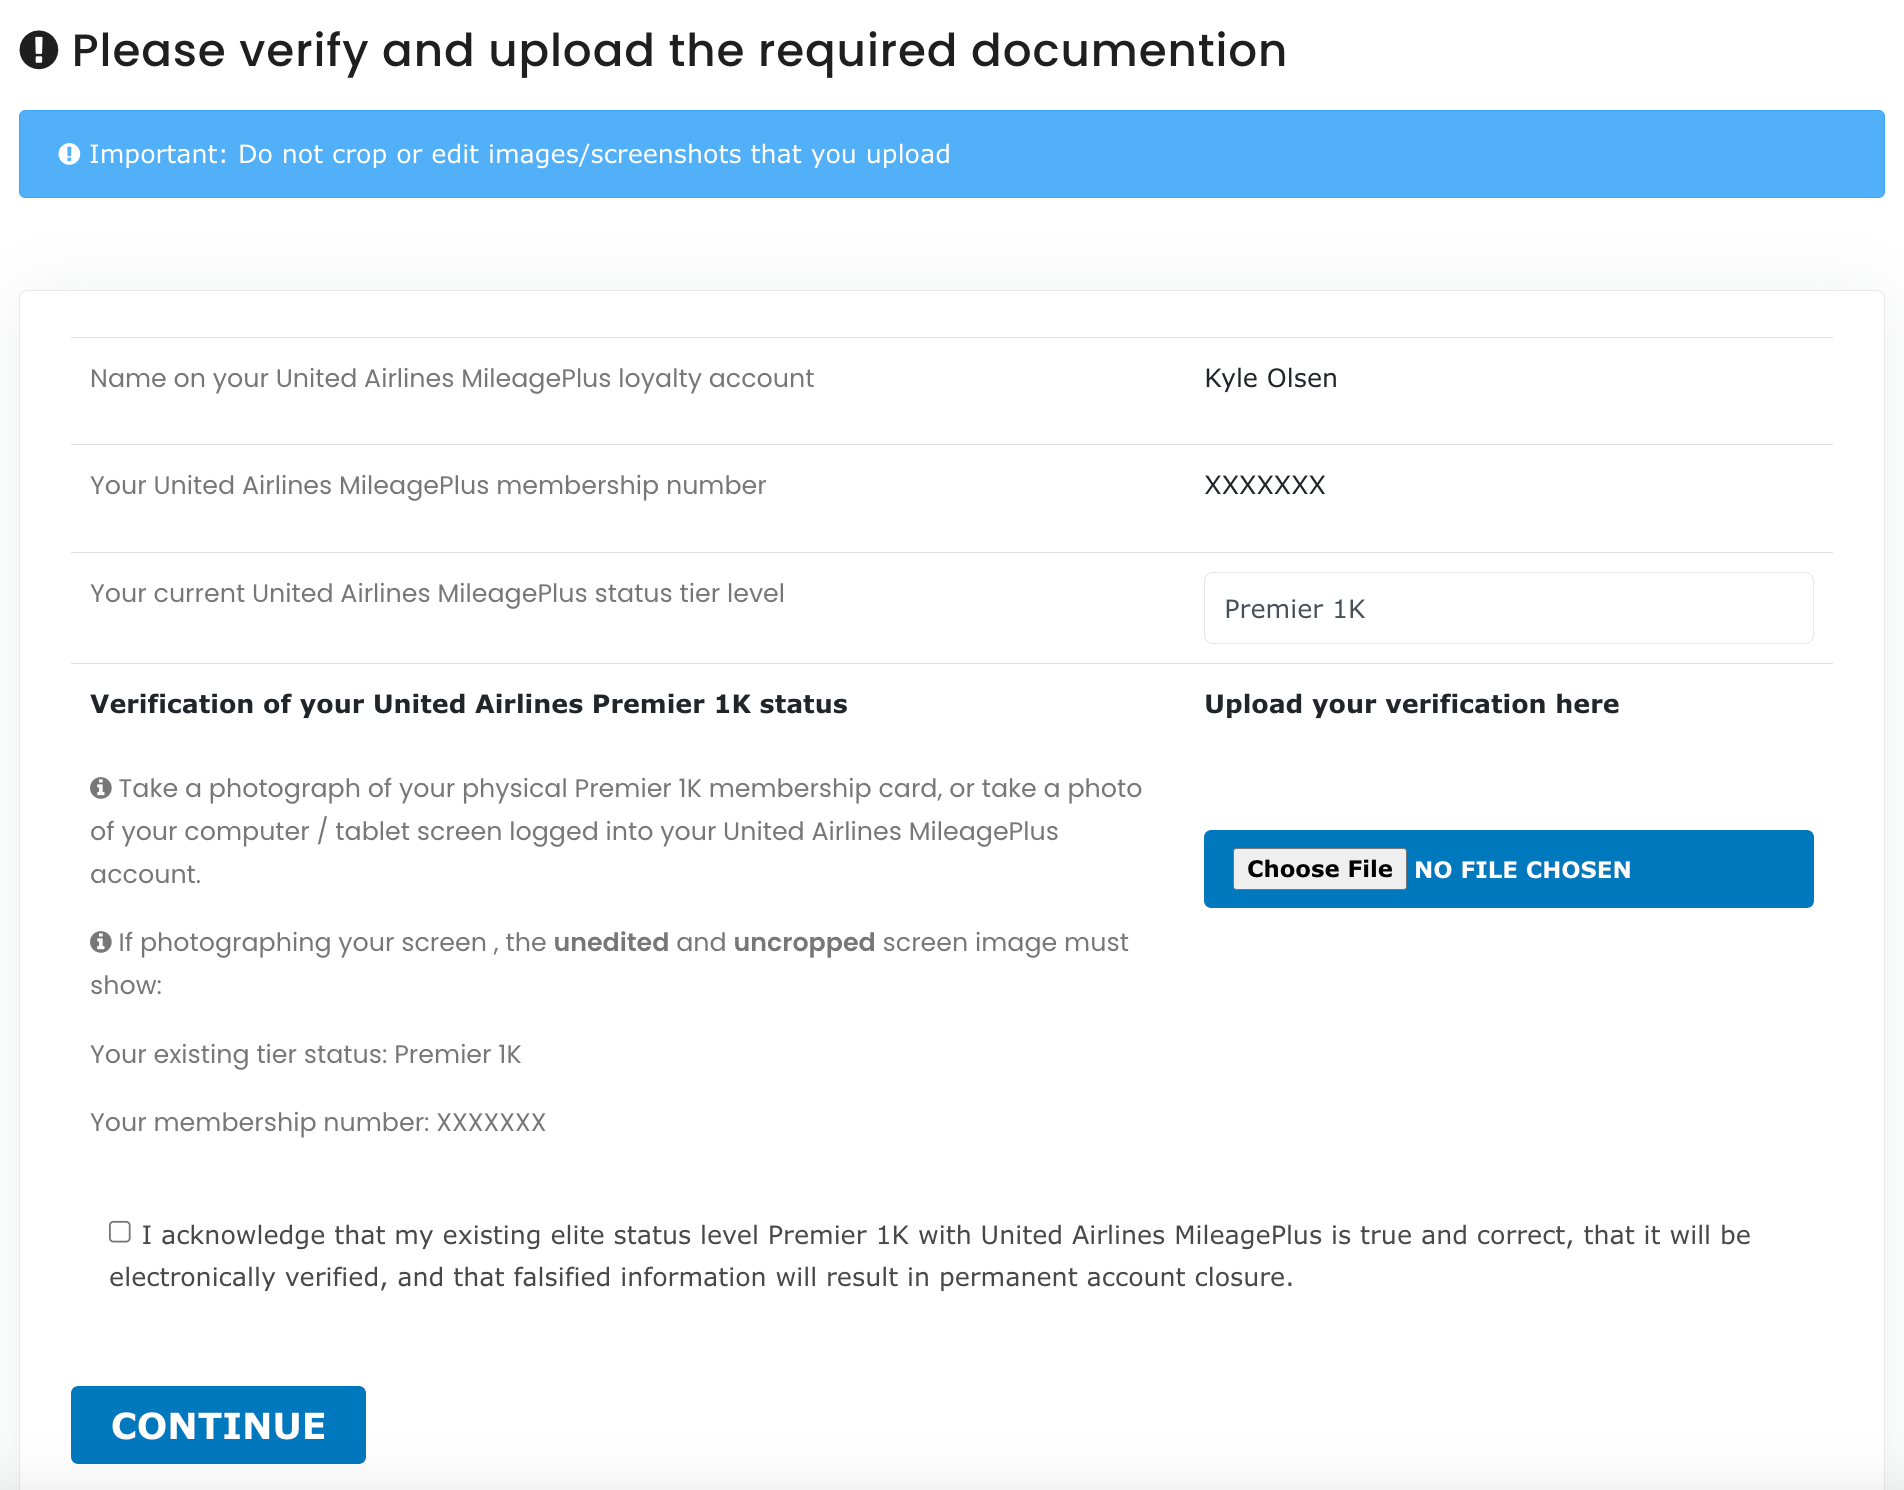The width and height of the screenshot is (1904, 1490).
Task: Click the "Please verify and upload" page heading
Action: click(679, 50)
